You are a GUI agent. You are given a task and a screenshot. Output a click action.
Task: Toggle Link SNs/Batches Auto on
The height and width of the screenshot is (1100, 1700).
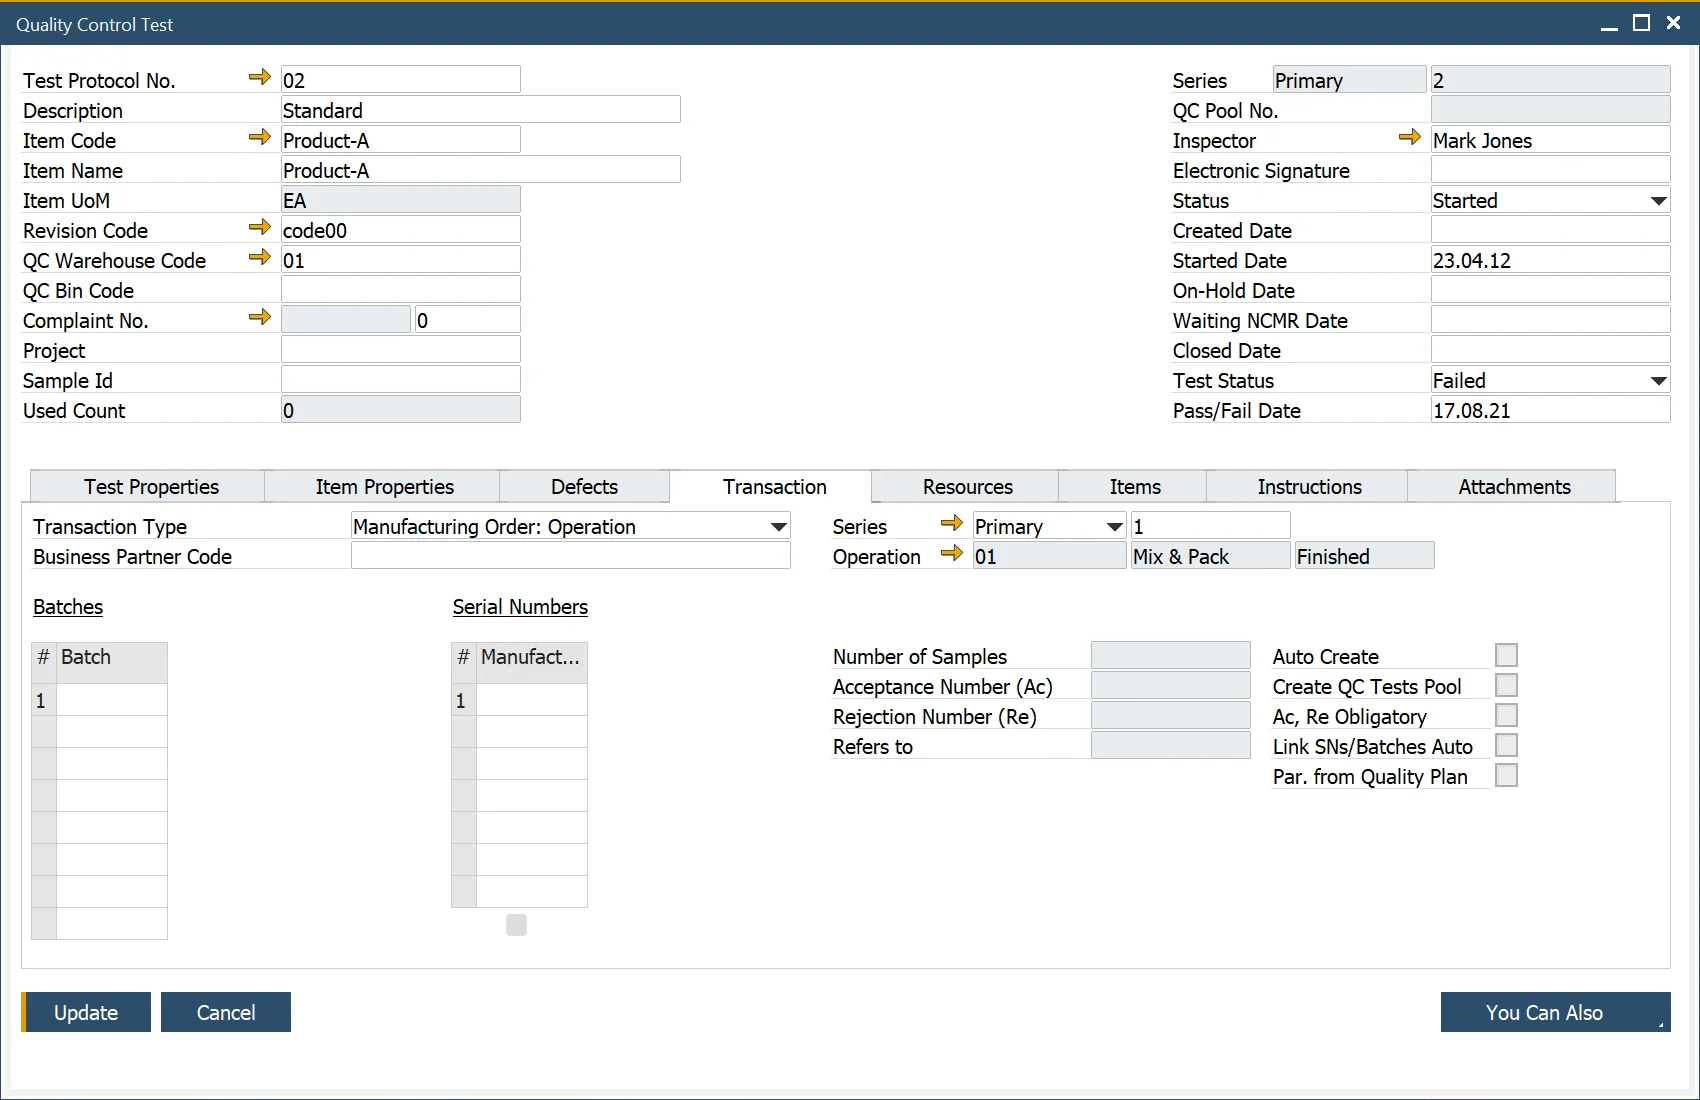coord(1507,745)
